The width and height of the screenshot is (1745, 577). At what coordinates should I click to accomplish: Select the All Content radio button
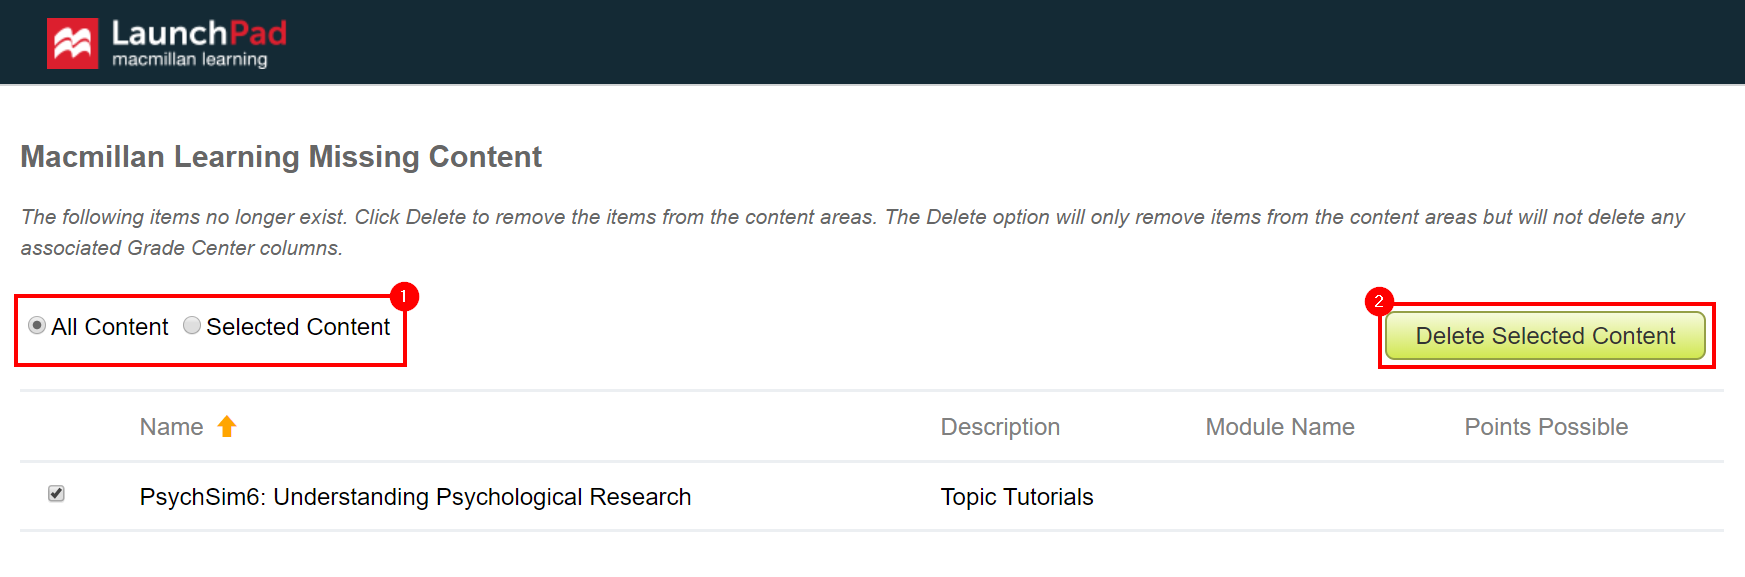[x=36, y=326]
